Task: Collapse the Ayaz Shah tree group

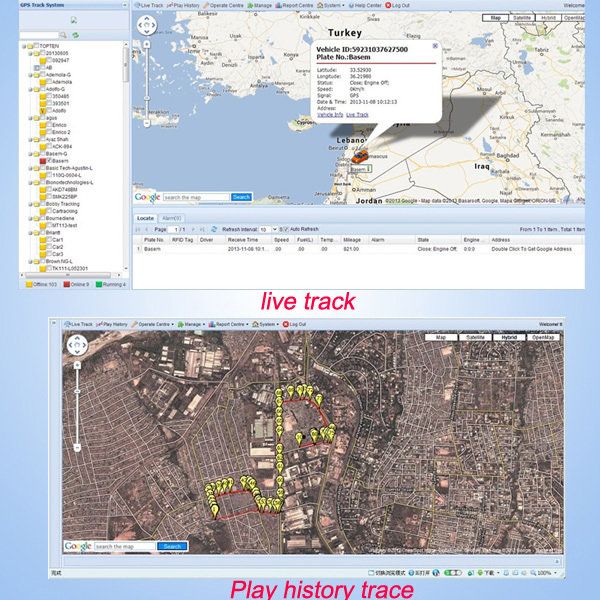Action: [x=30, y=139]
